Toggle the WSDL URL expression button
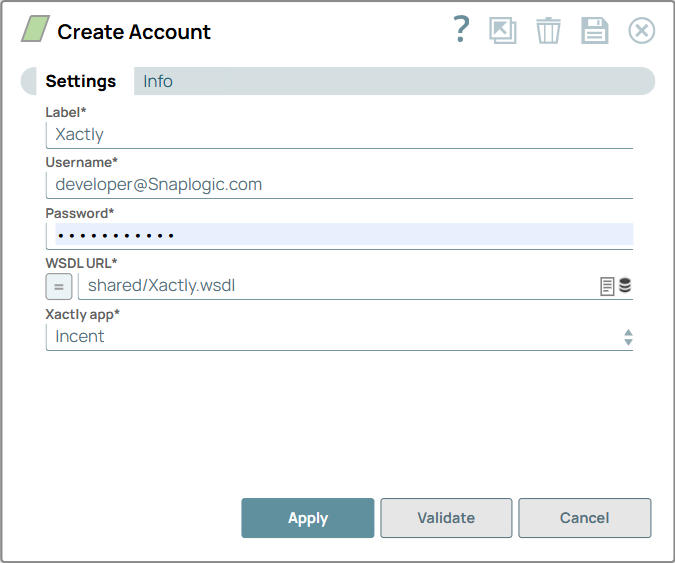The width and height of the screenshot is (675, 563). tap(59, 286)
